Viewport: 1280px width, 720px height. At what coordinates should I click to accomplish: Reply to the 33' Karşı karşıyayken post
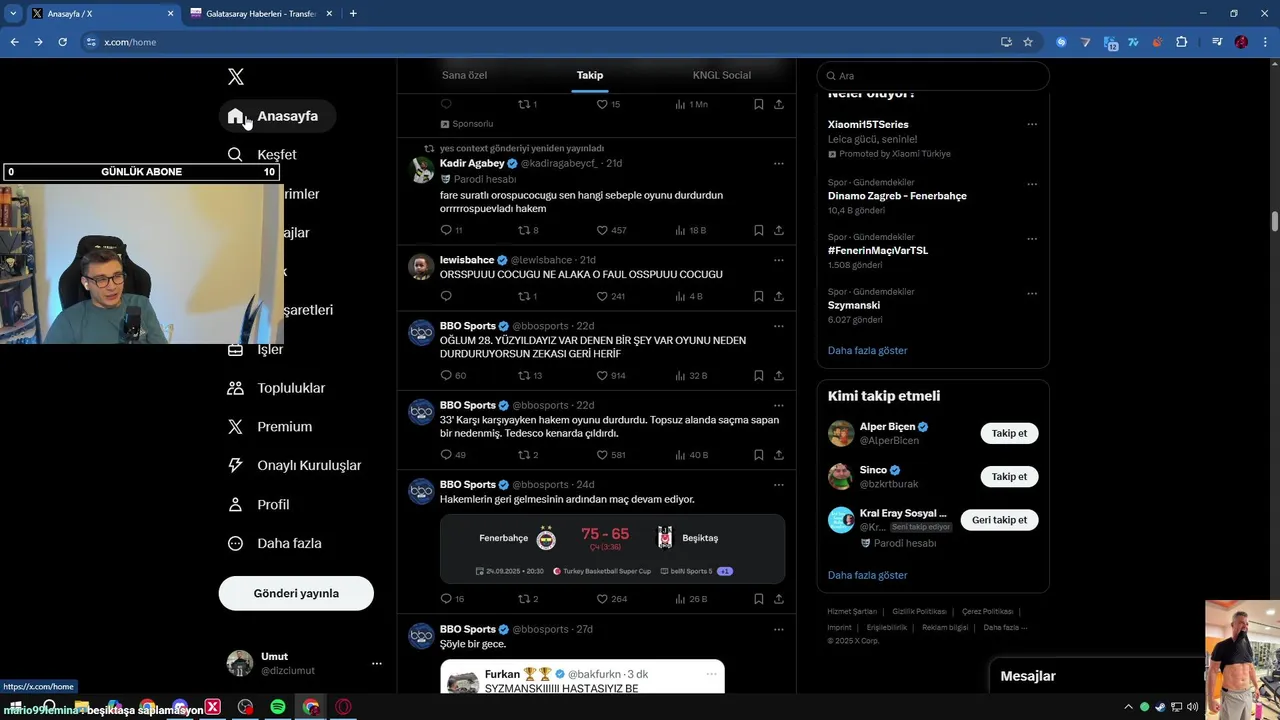[x=446, y=455]
